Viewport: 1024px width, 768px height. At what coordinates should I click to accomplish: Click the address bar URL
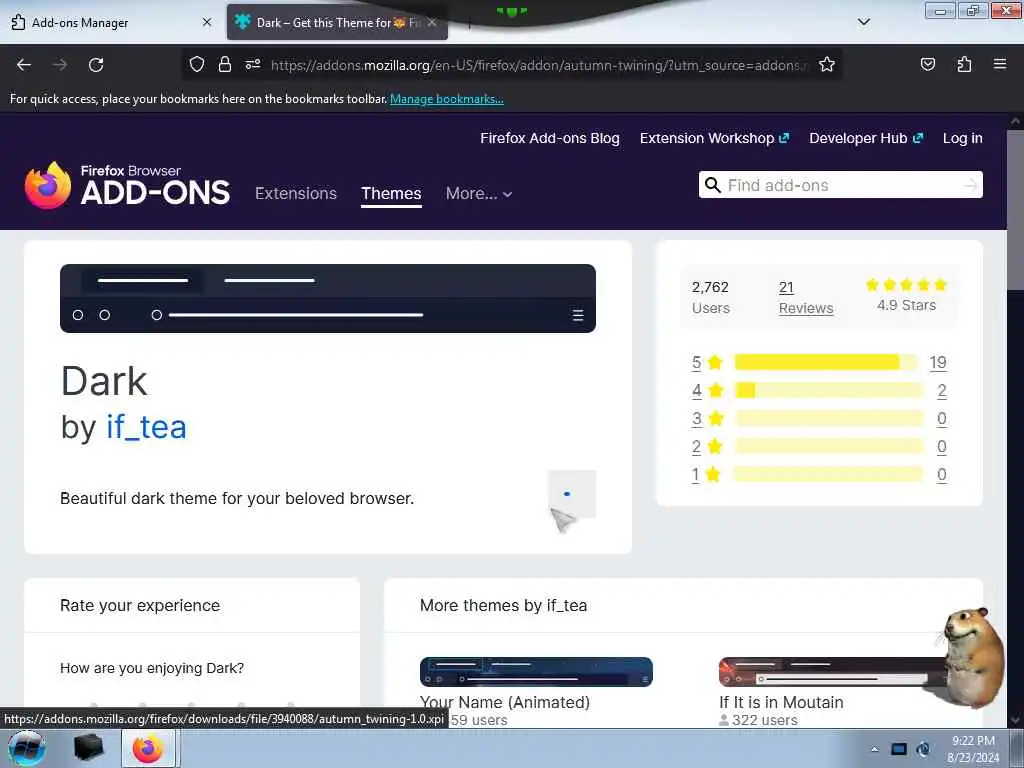click(x=539, y=65)
